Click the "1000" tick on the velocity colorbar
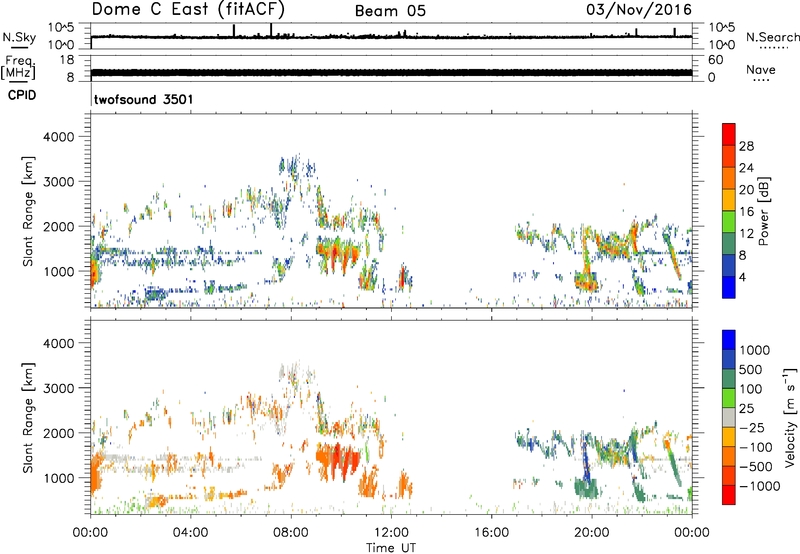 pos(755,350)
